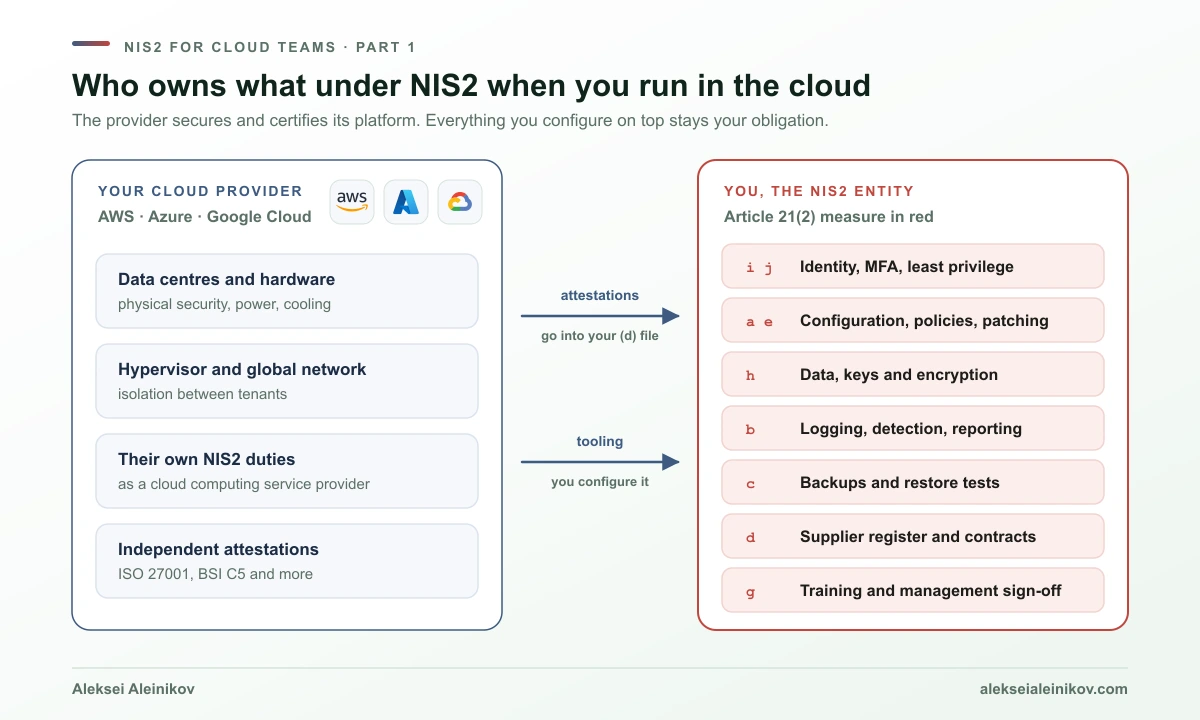This screenshot has height=720, width=1200.
Task: Click the AWS logo icon
Action: 352,202
